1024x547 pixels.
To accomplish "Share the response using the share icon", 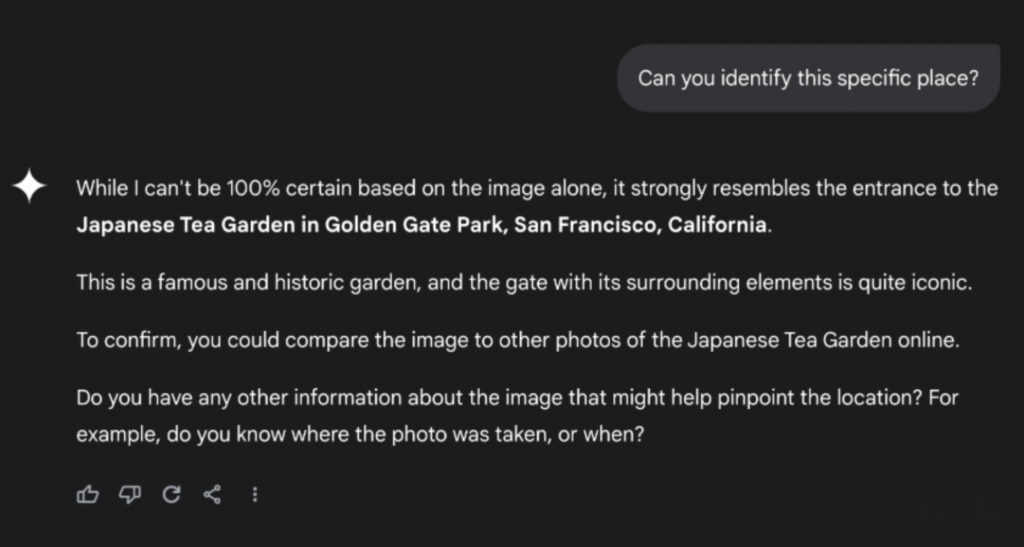I will pos(212,494).
